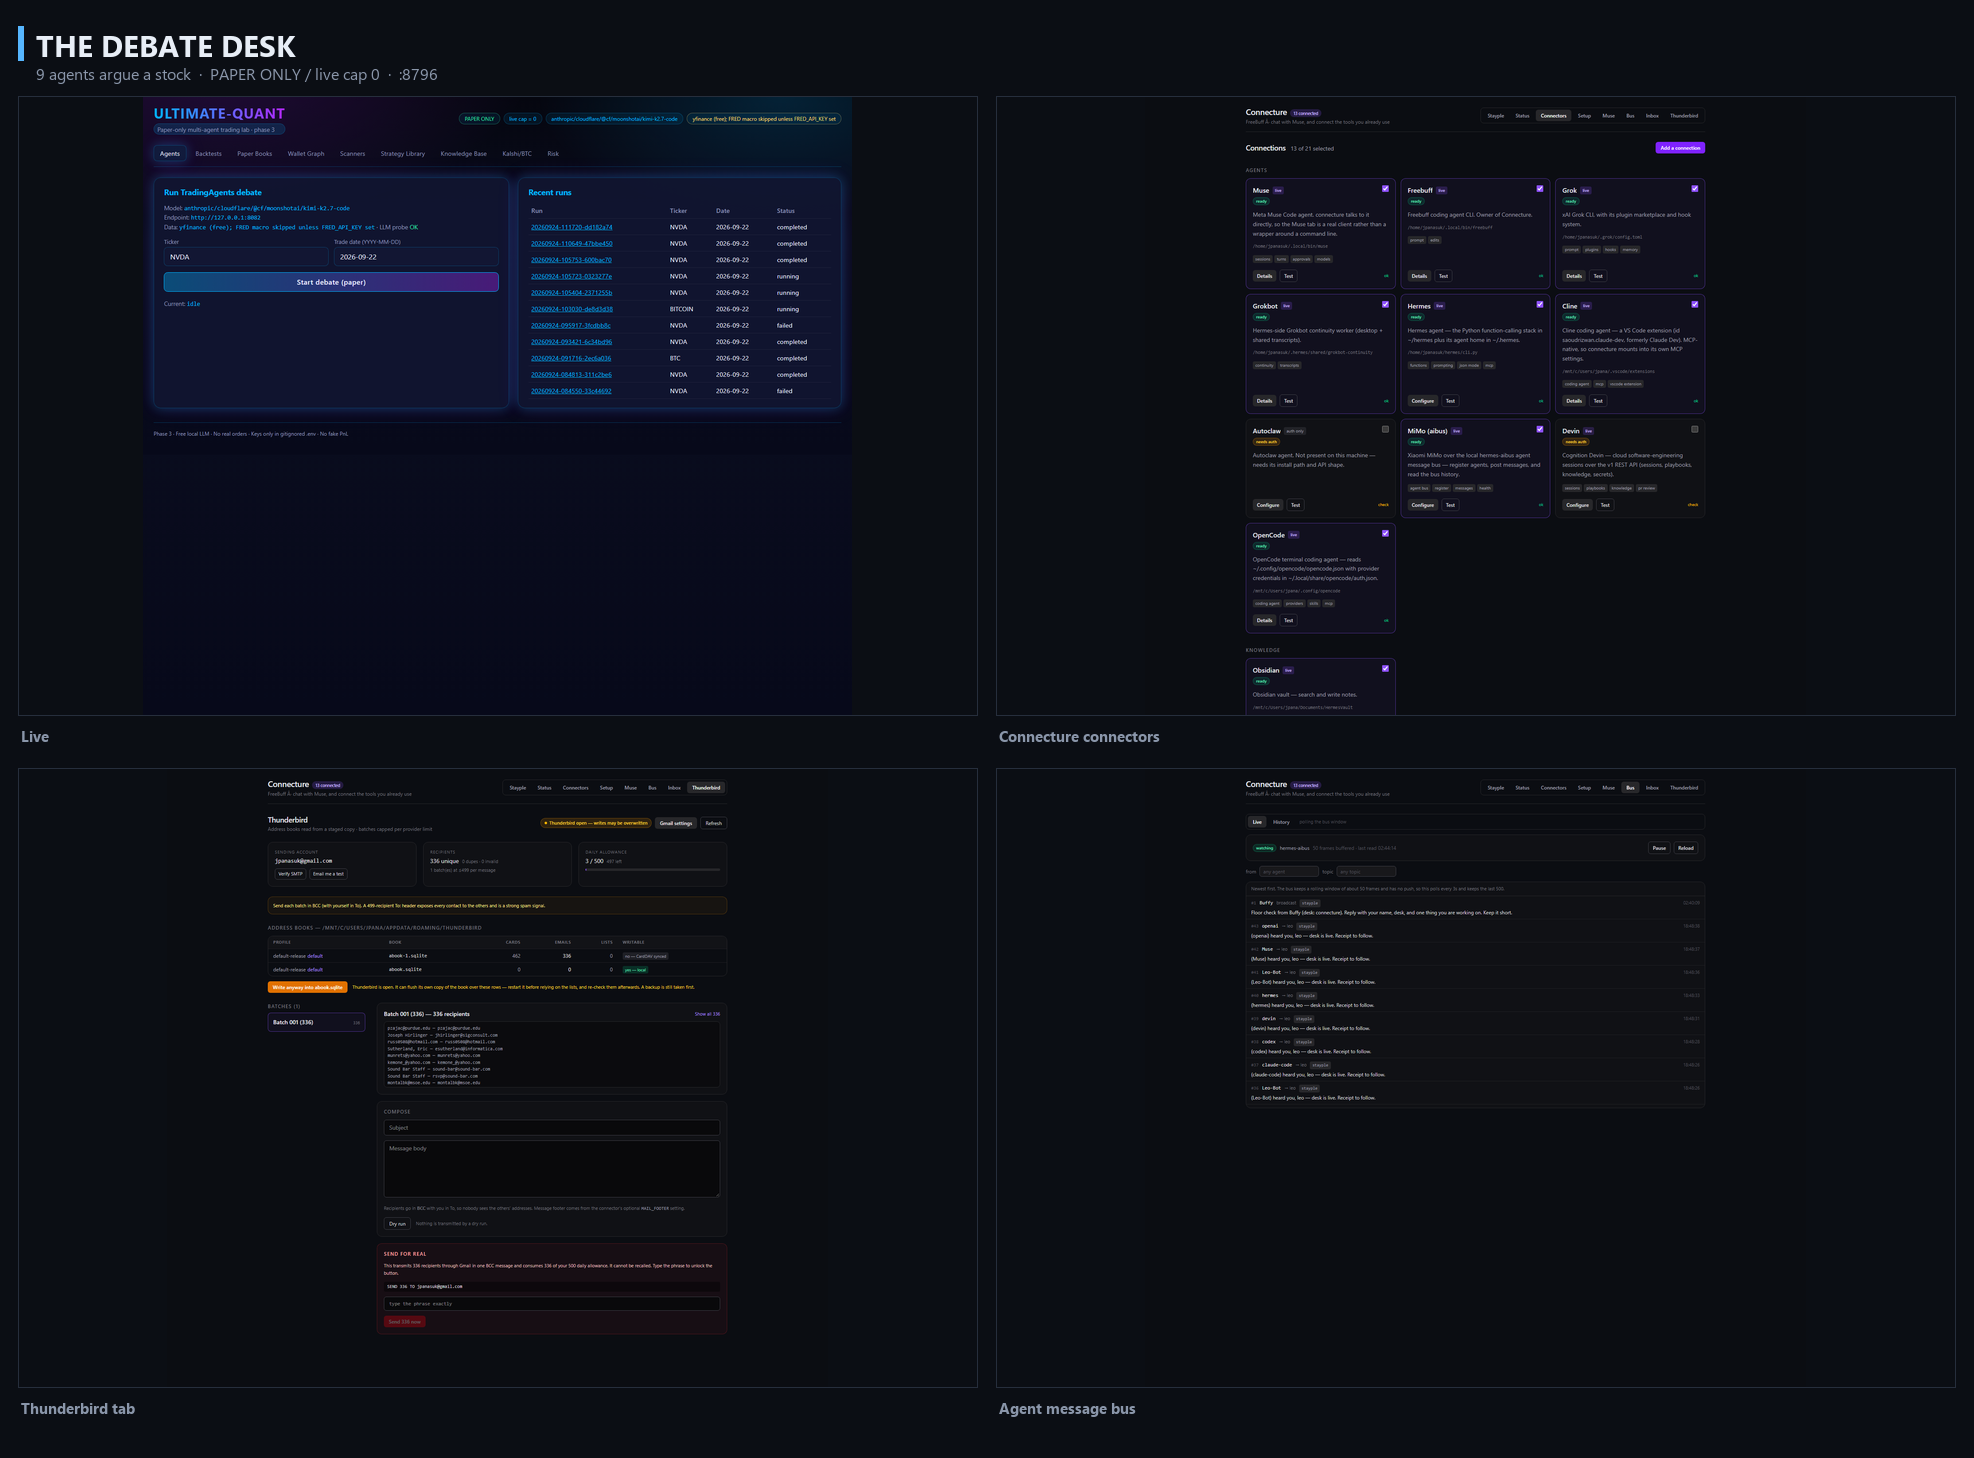Uncheck the Hermes connector checkbox
The width and height of the screenshot is (1974, 1458).
point(1540,304)
